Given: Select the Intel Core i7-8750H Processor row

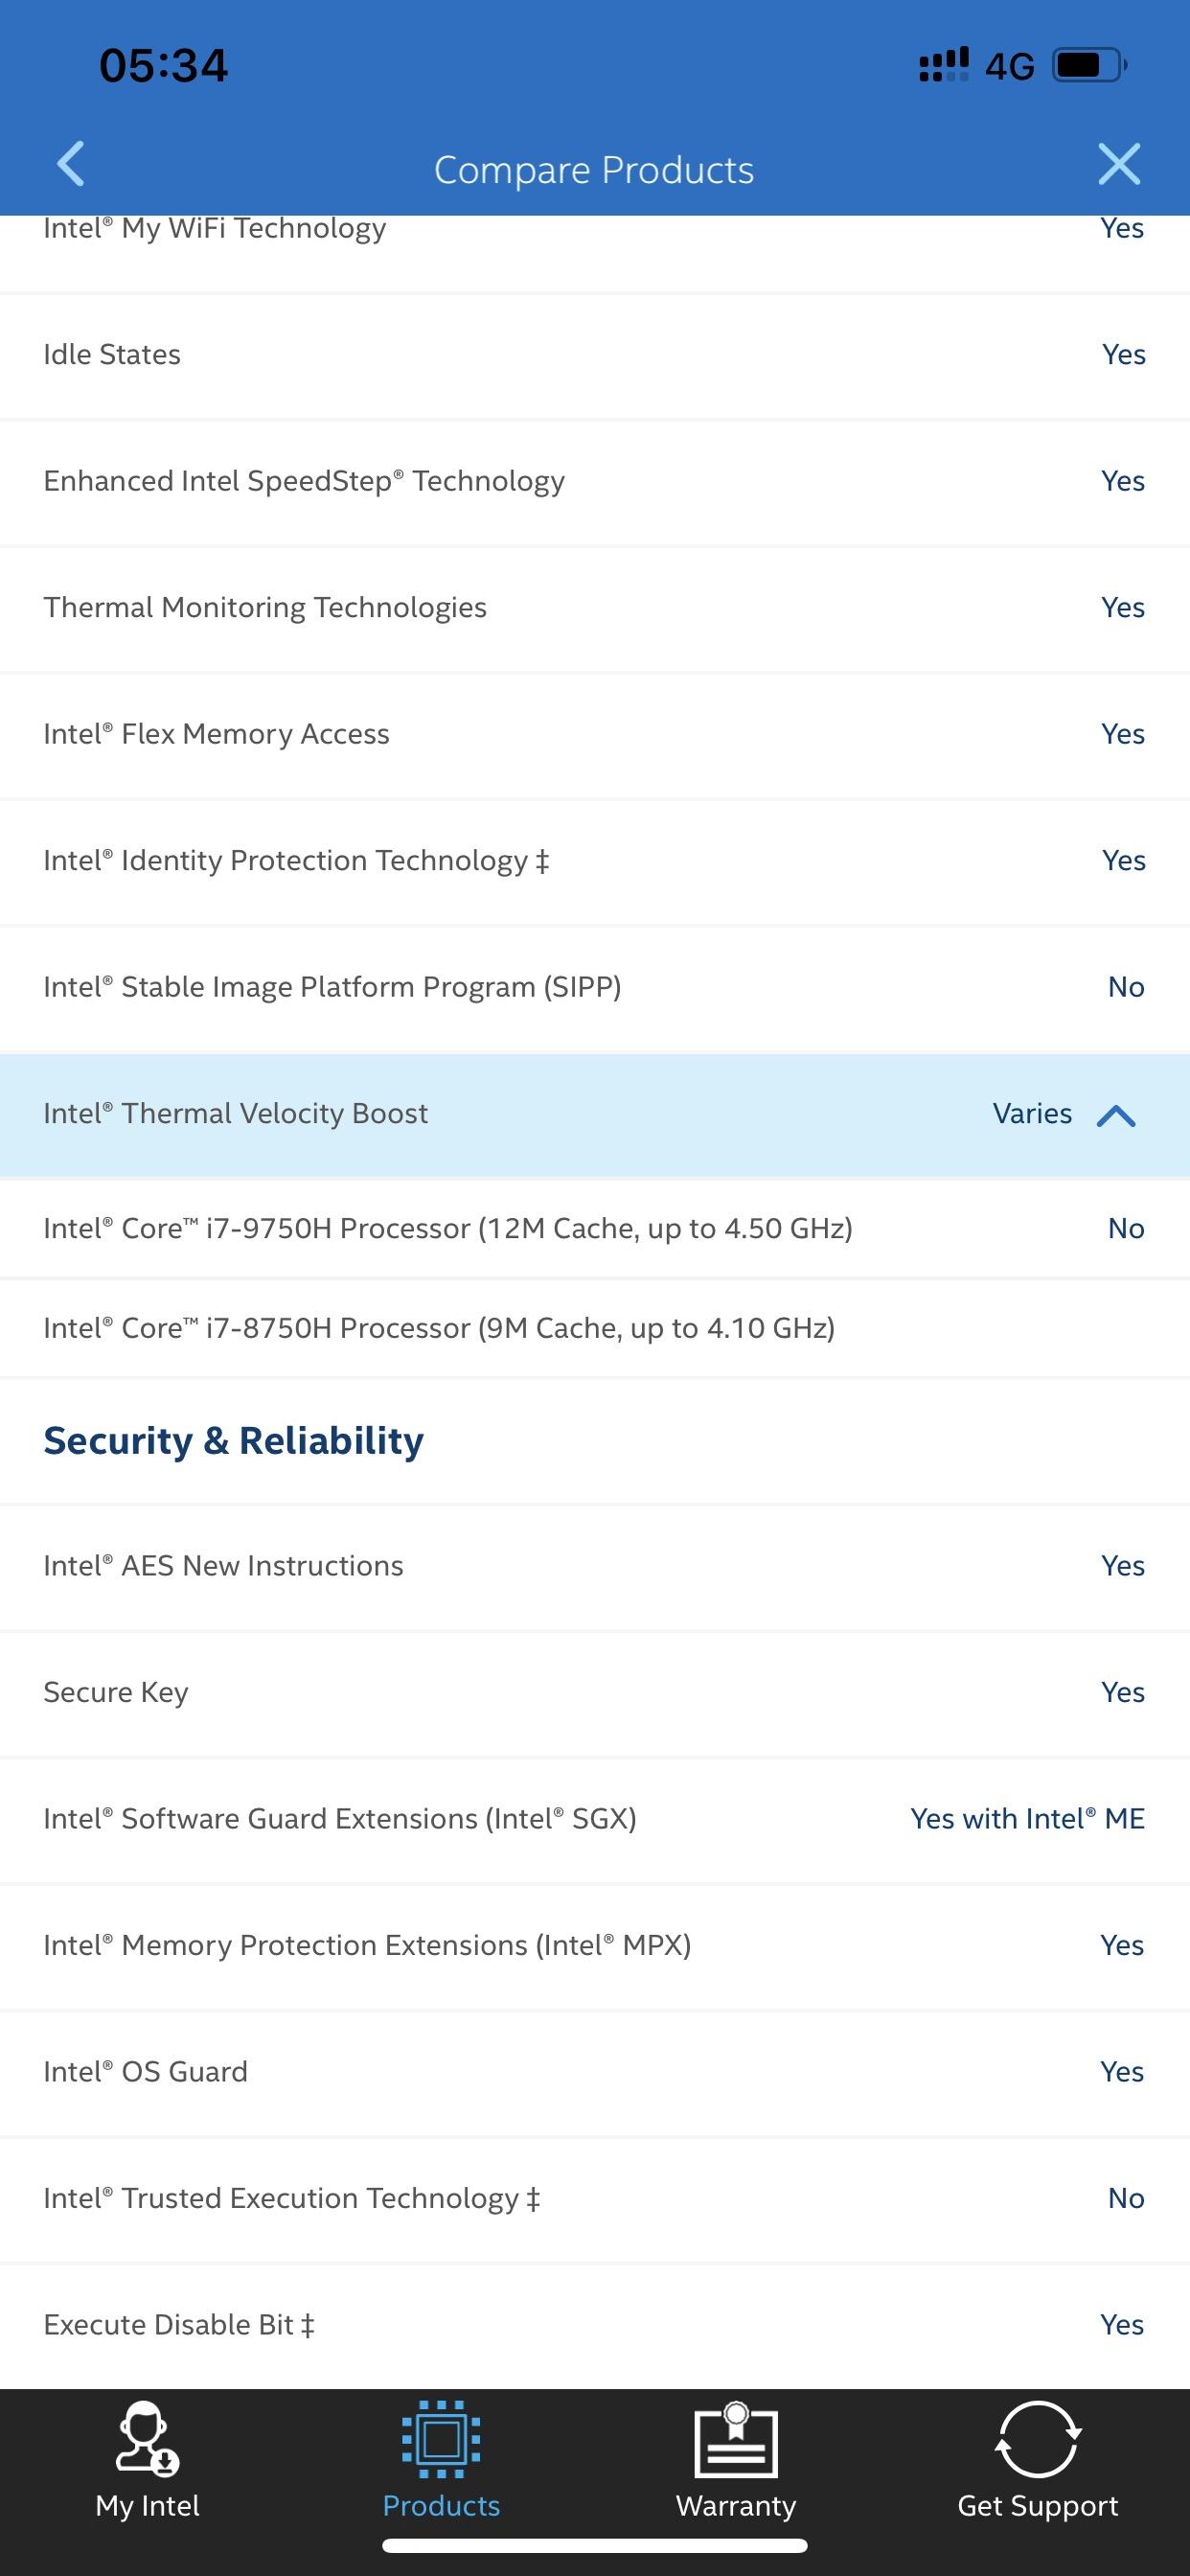Looking at the screenshot, I should [x=595, y=1328].
